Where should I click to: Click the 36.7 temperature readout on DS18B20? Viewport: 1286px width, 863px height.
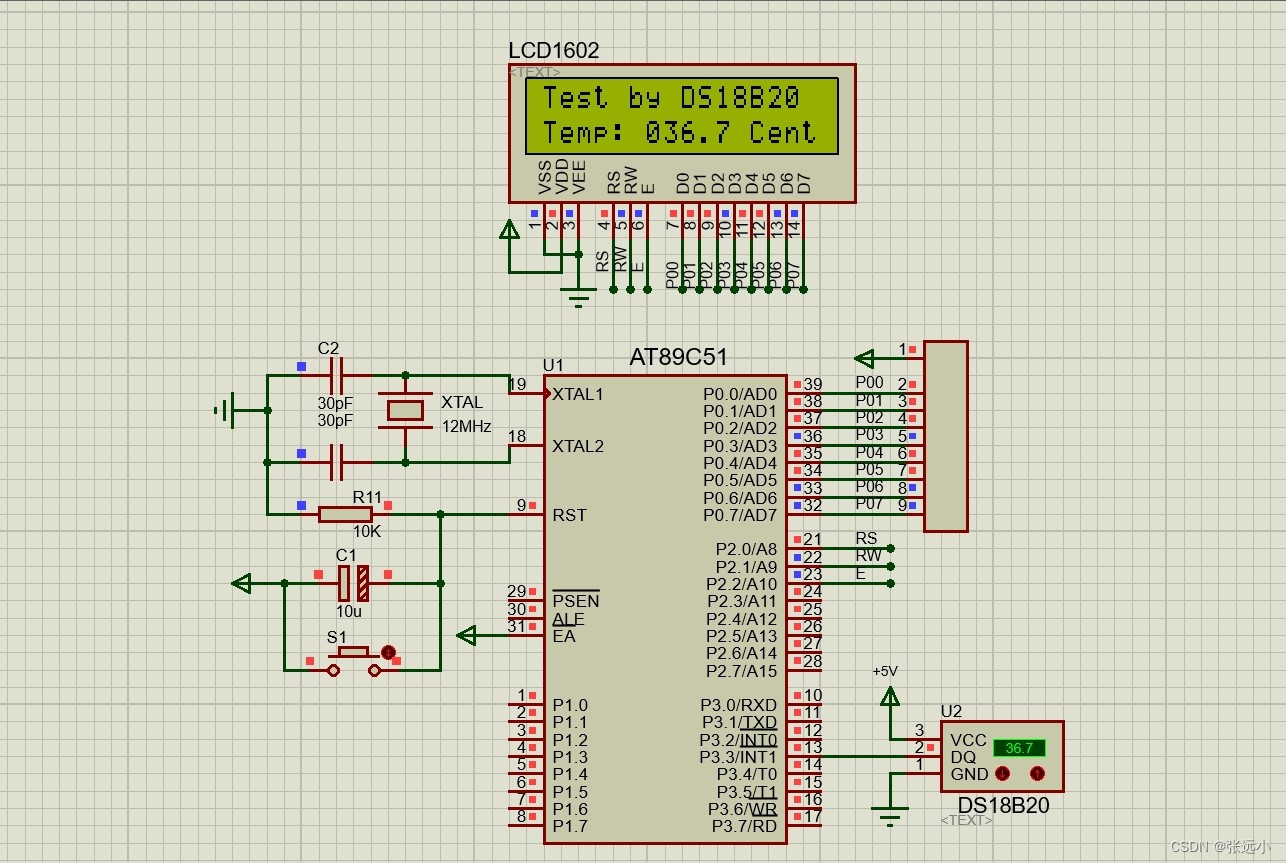point(1019,748)
